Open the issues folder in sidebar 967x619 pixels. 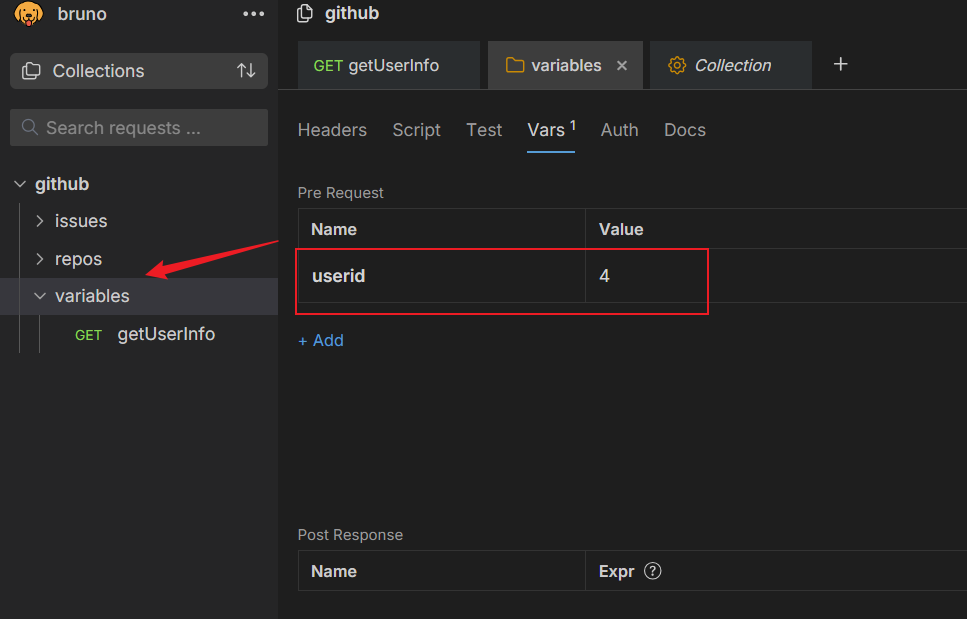(x=81, y=221)
